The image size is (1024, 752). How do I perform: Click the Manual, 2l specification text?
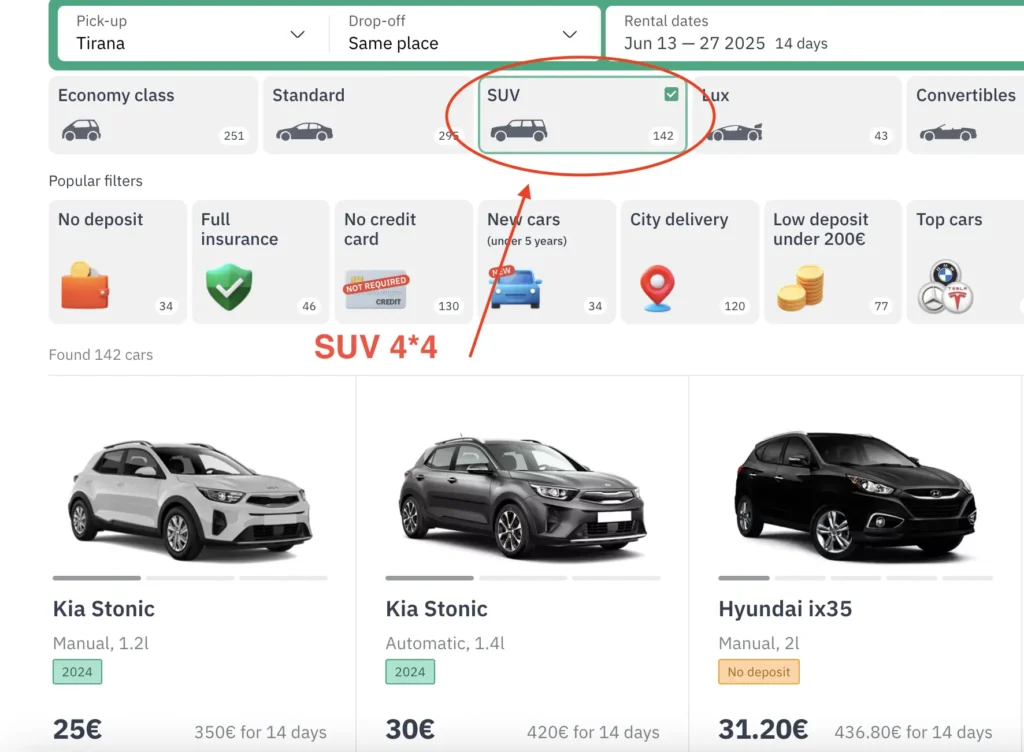(x=759, y=644)
